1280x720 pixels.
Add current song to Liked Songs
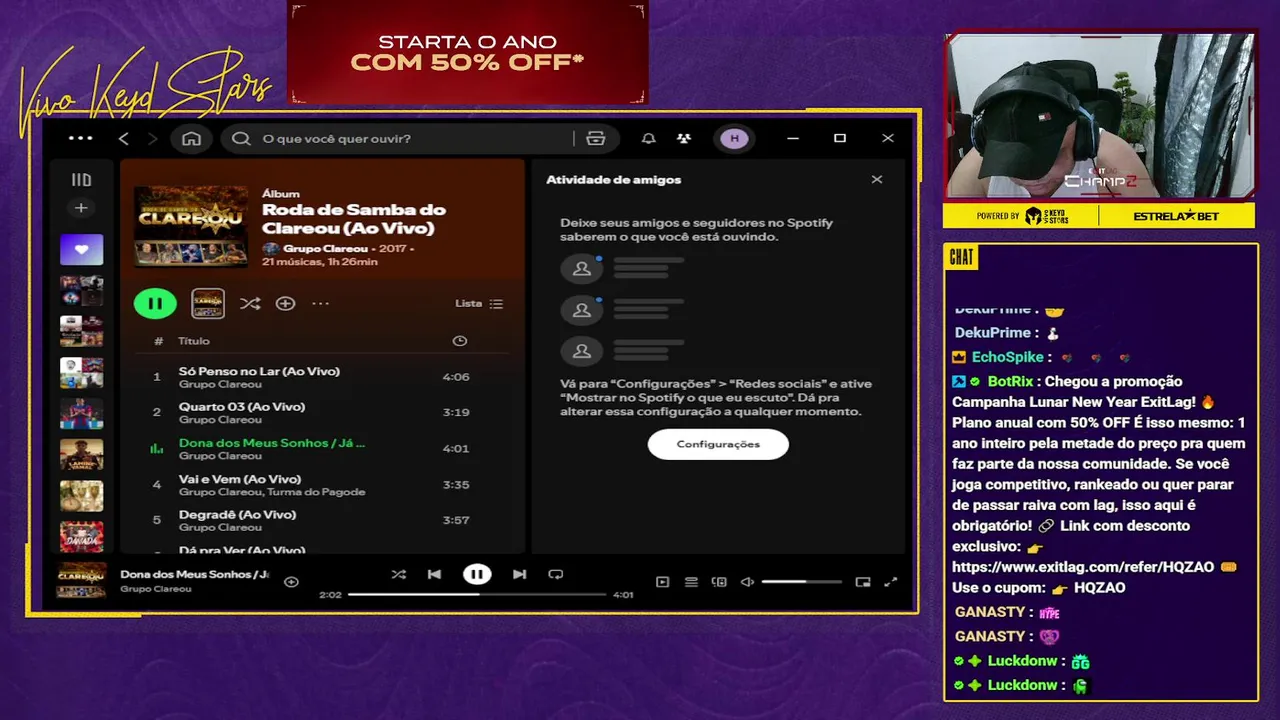click(291, 581)
